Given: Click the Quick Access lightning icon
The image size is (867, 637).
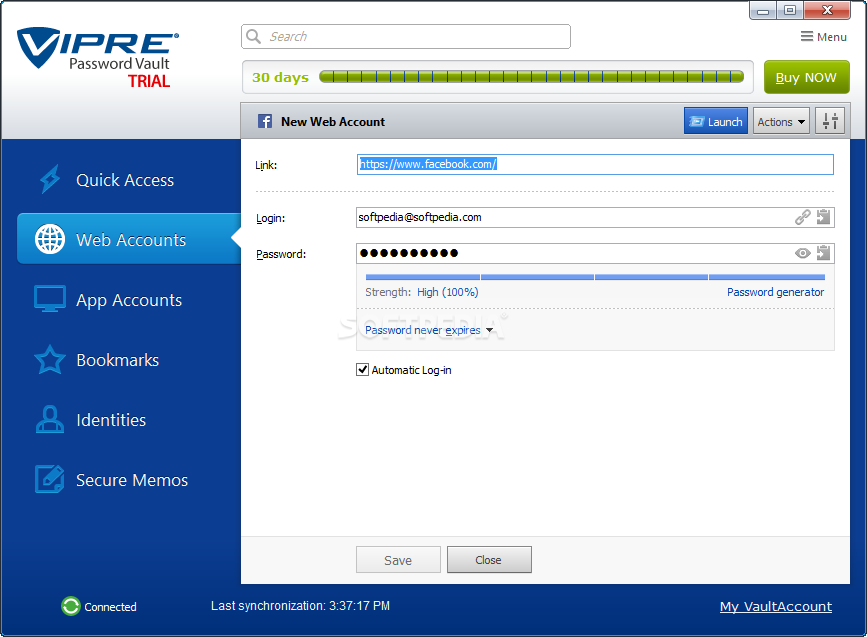Looking at the screenshot, I should 50,179.
